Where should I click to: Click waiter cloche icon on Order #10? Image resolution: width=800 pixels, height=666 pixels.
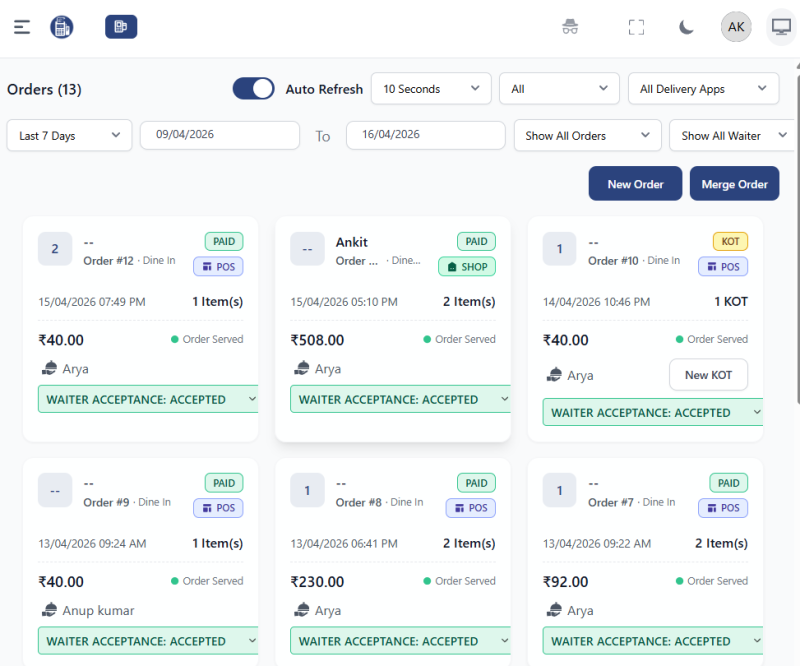point(554,375)
